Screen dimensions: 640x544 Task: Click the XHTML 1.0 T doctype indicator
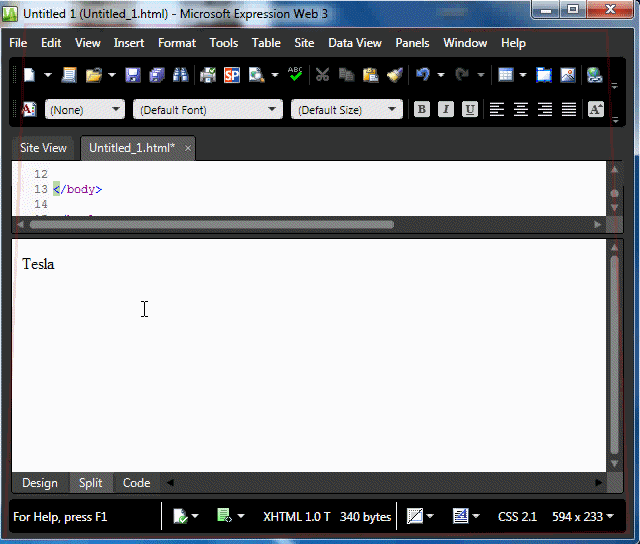click(296, 517)
